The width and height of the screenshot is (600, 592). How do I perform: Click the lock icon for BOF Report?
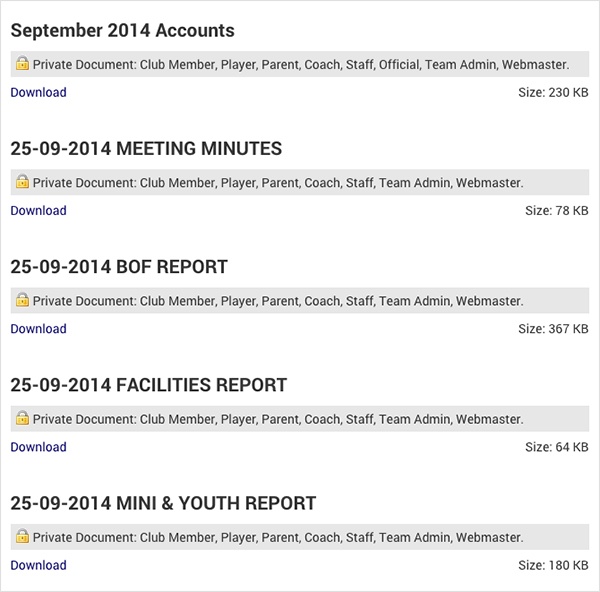point(22,300)
